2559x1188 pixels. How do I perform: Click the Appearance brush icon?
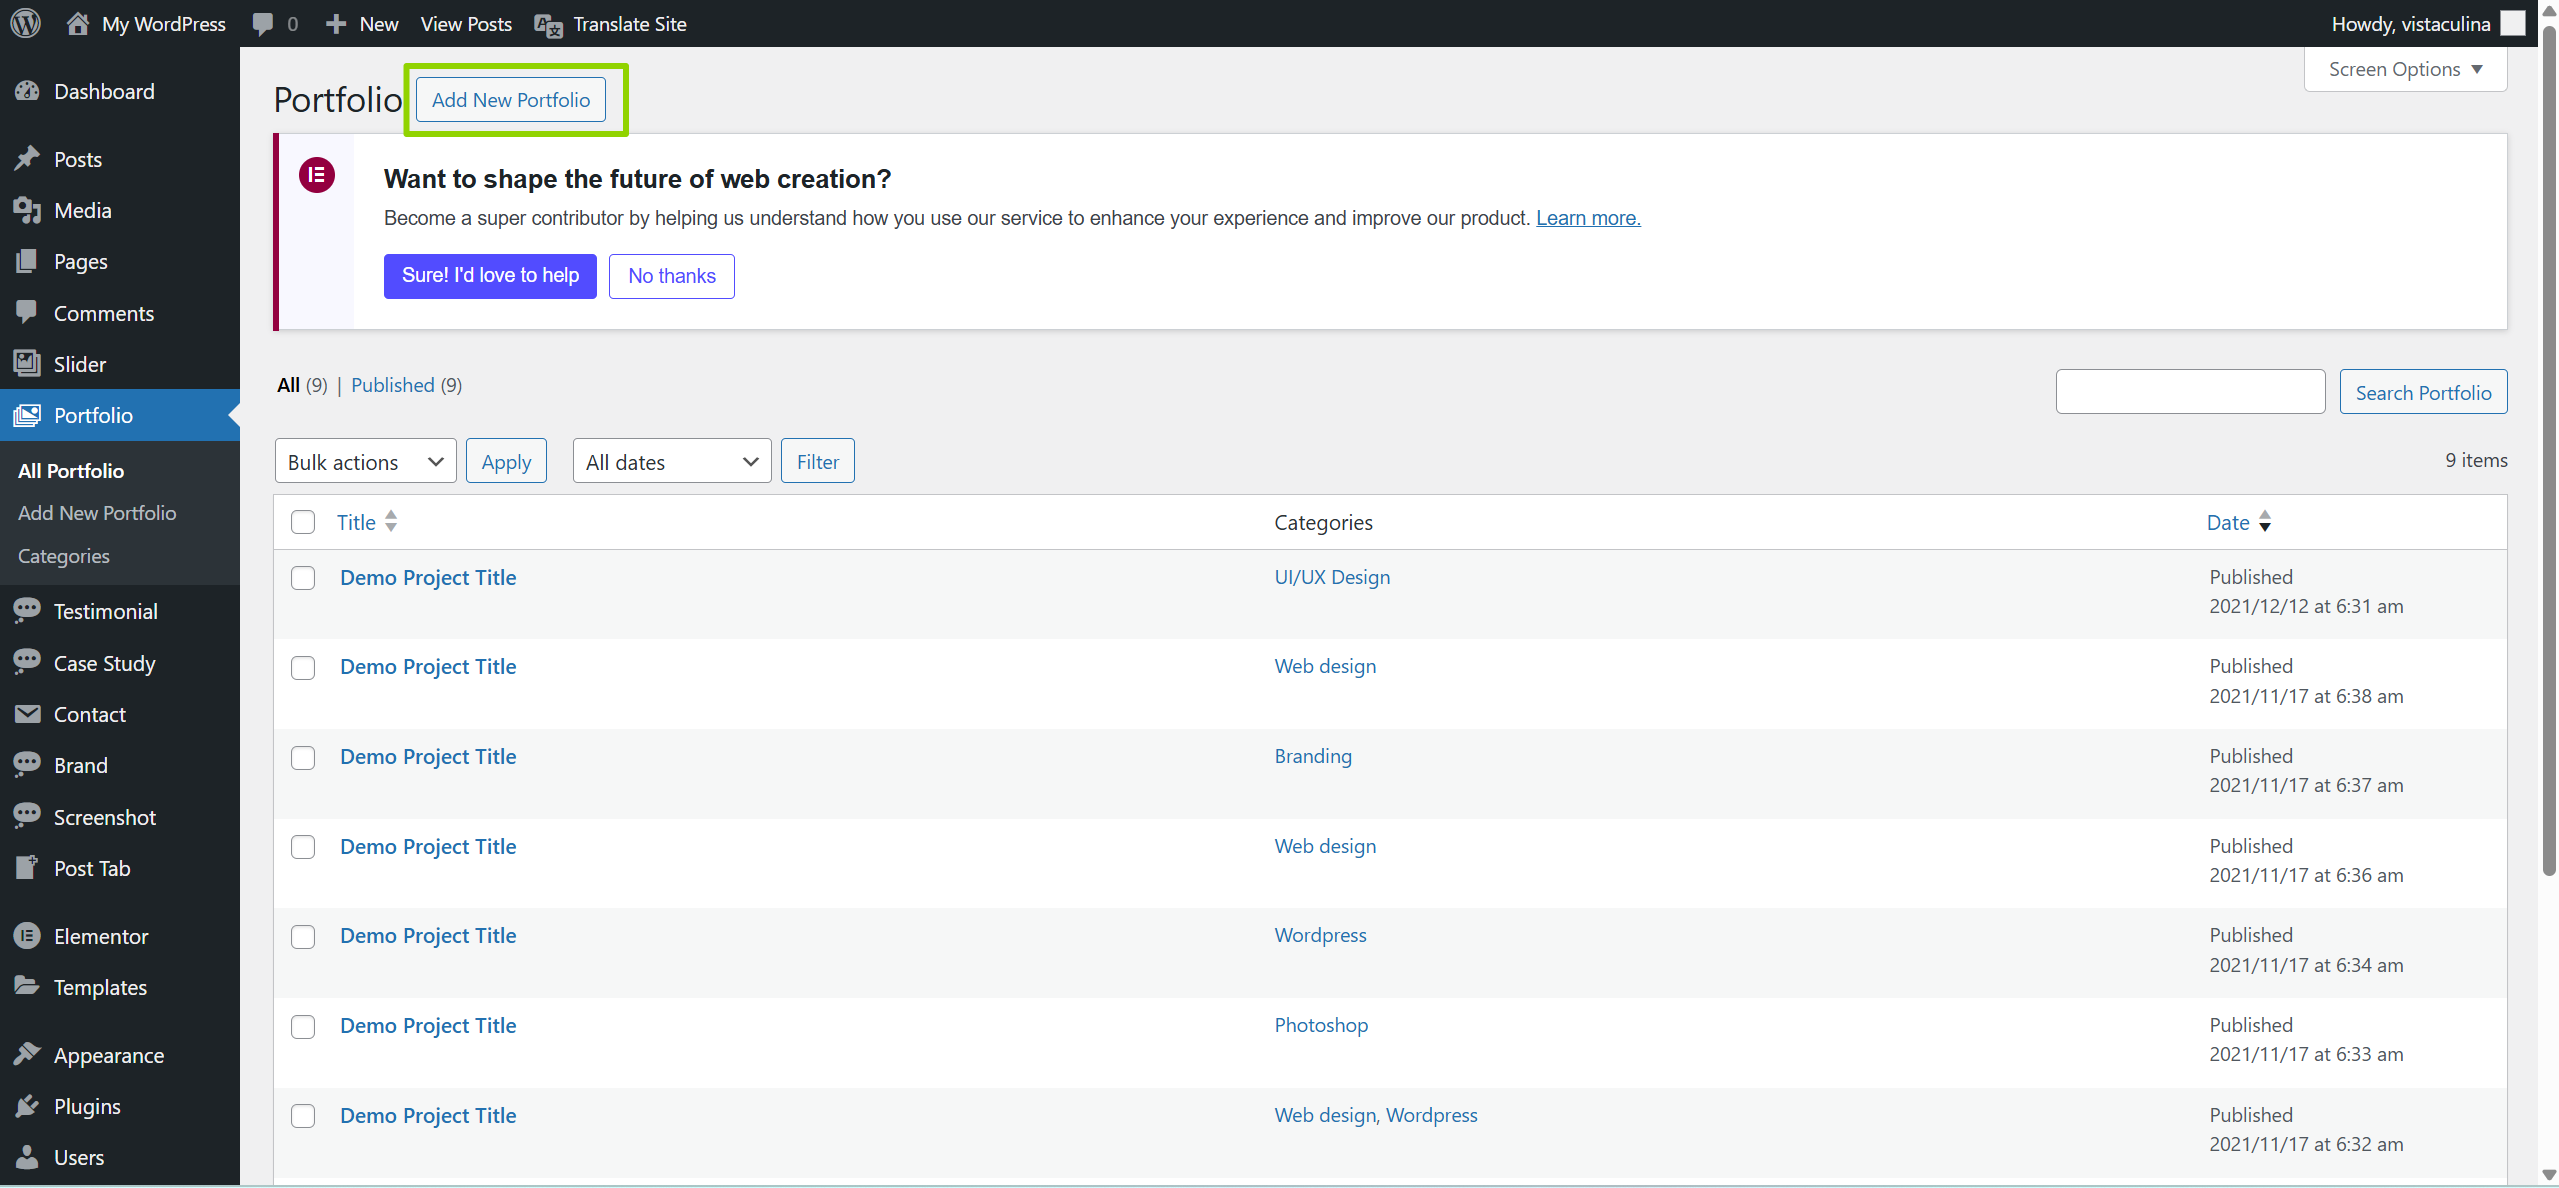(x=27, y=1055)
